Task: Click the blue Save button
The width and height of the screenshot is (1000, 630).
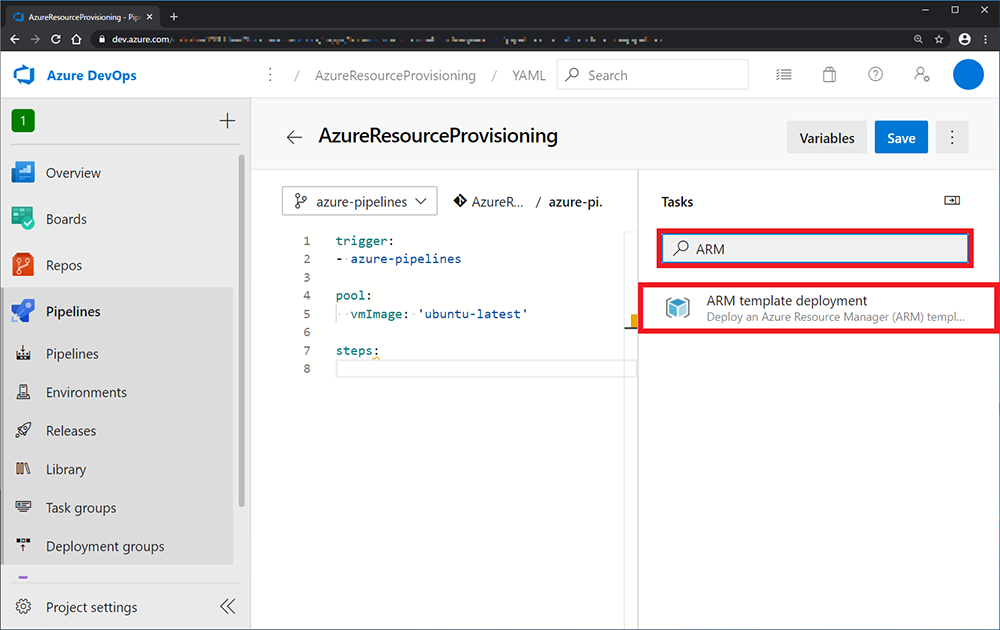Action: click(x=901, y=138)
